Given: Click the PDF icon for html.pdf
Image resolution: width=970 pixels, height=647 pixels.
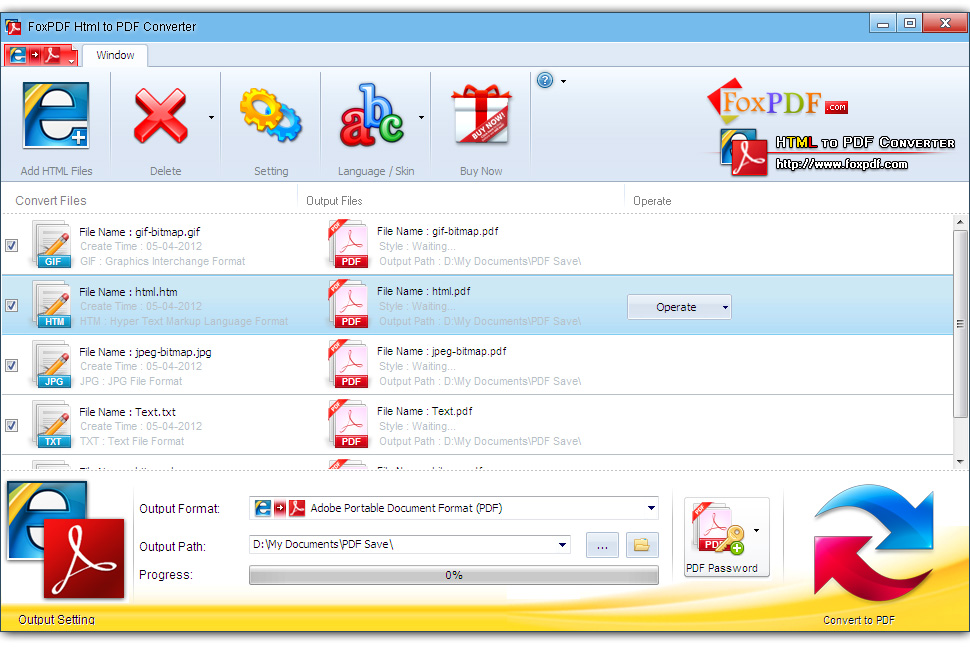Looking at the screenshot, I should pyautogui.click(x=348, y=304).
